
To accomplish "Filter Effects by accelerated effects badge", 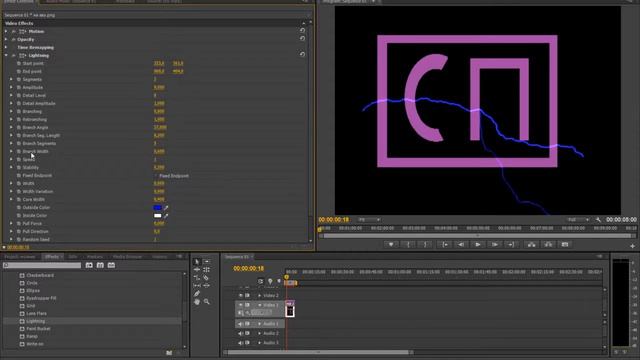I will pyautogui.click(x=89, y=265).
